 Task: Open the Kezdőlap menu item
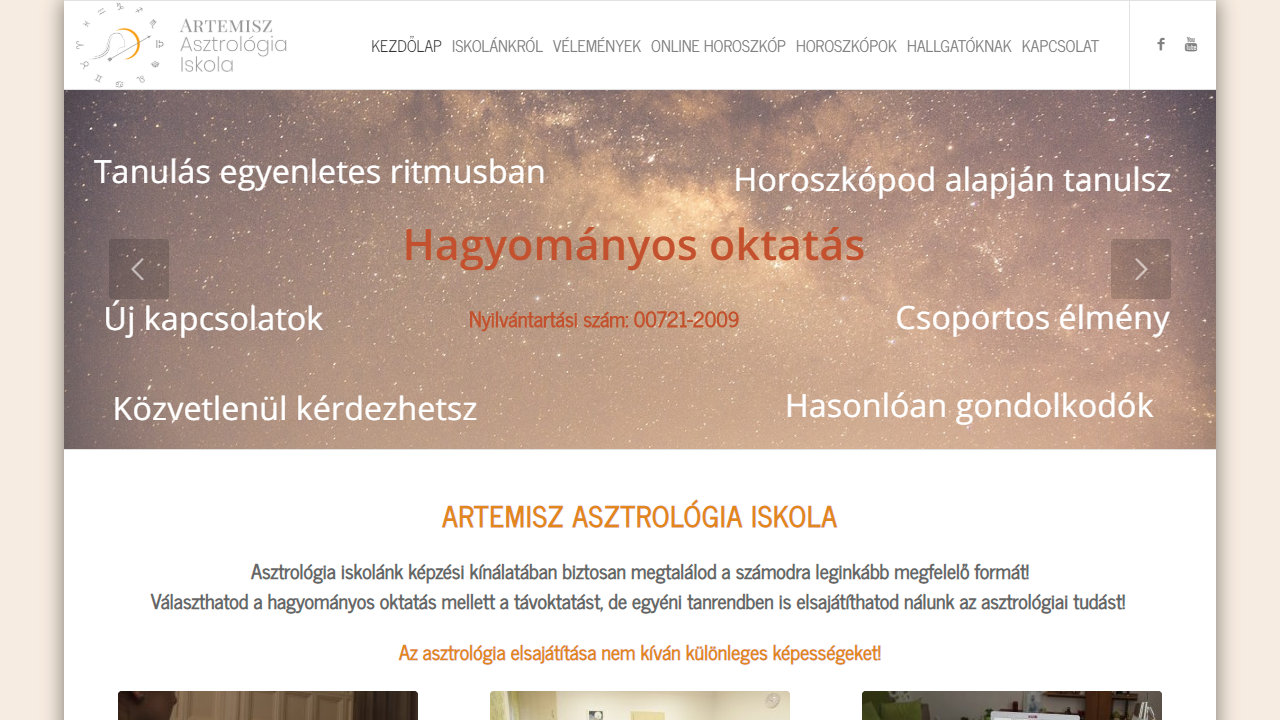[x=406, y=46]
